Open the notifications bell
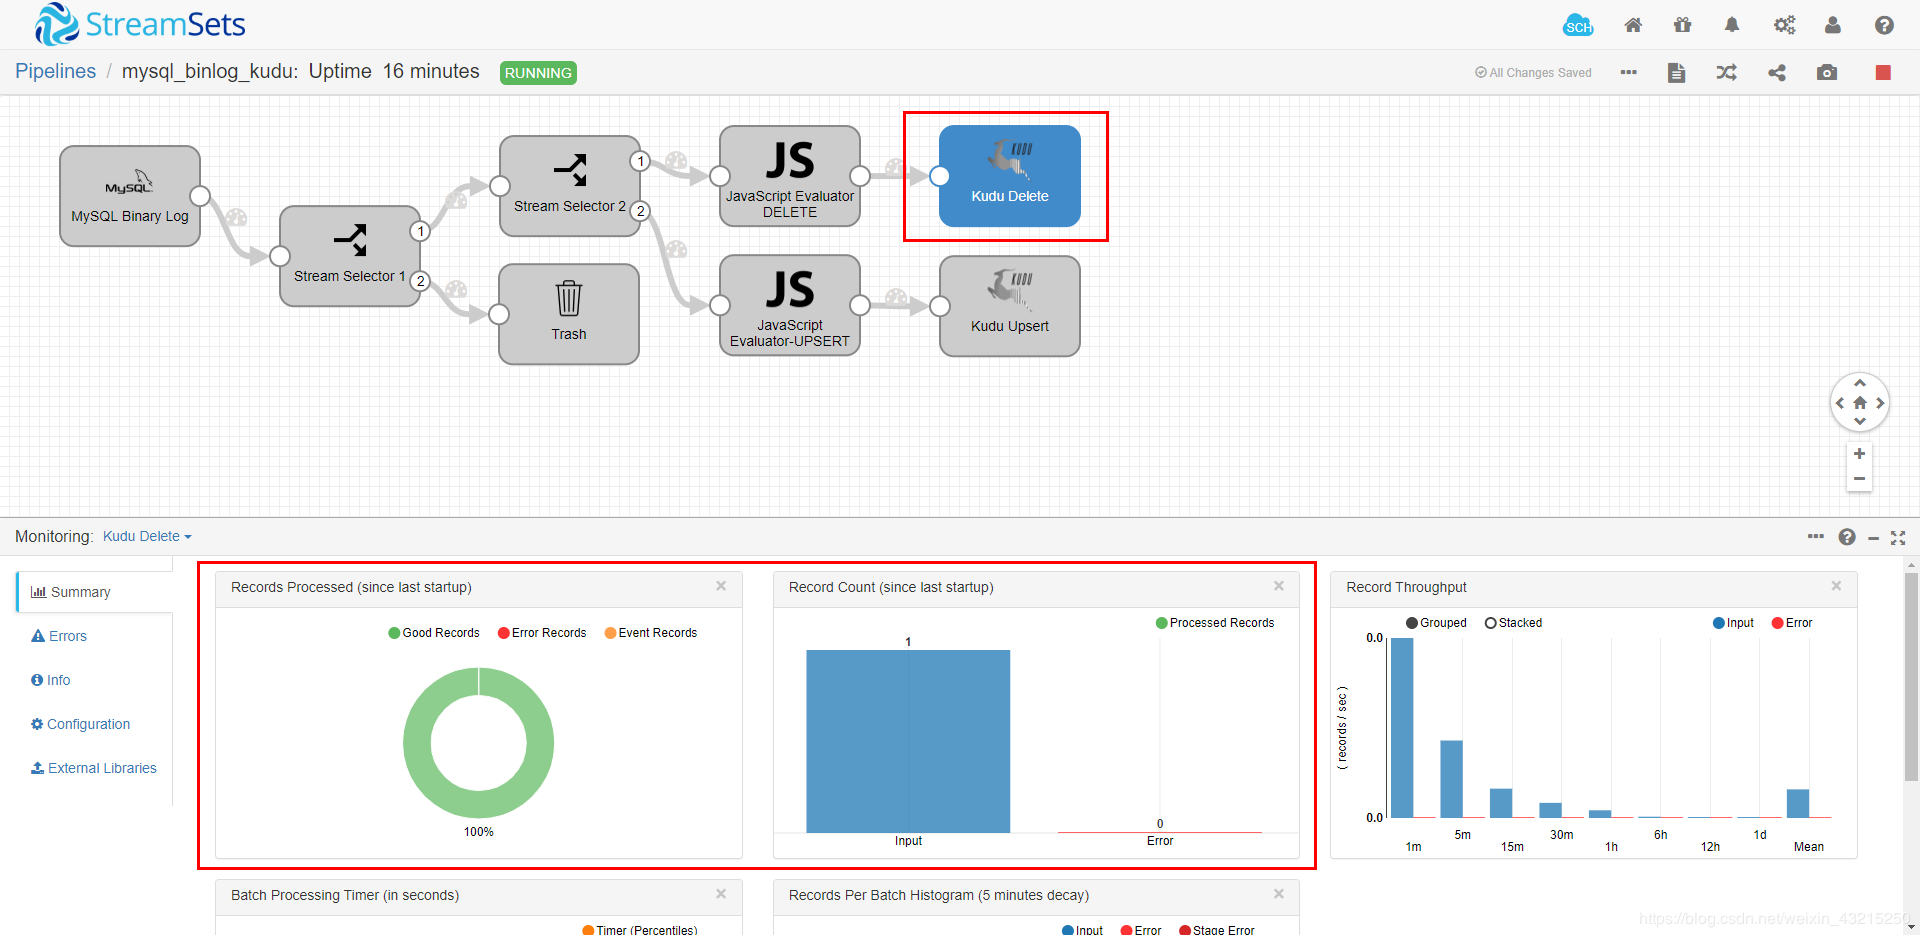The width and height of the screenshot is (1920, 937). 1733,25
